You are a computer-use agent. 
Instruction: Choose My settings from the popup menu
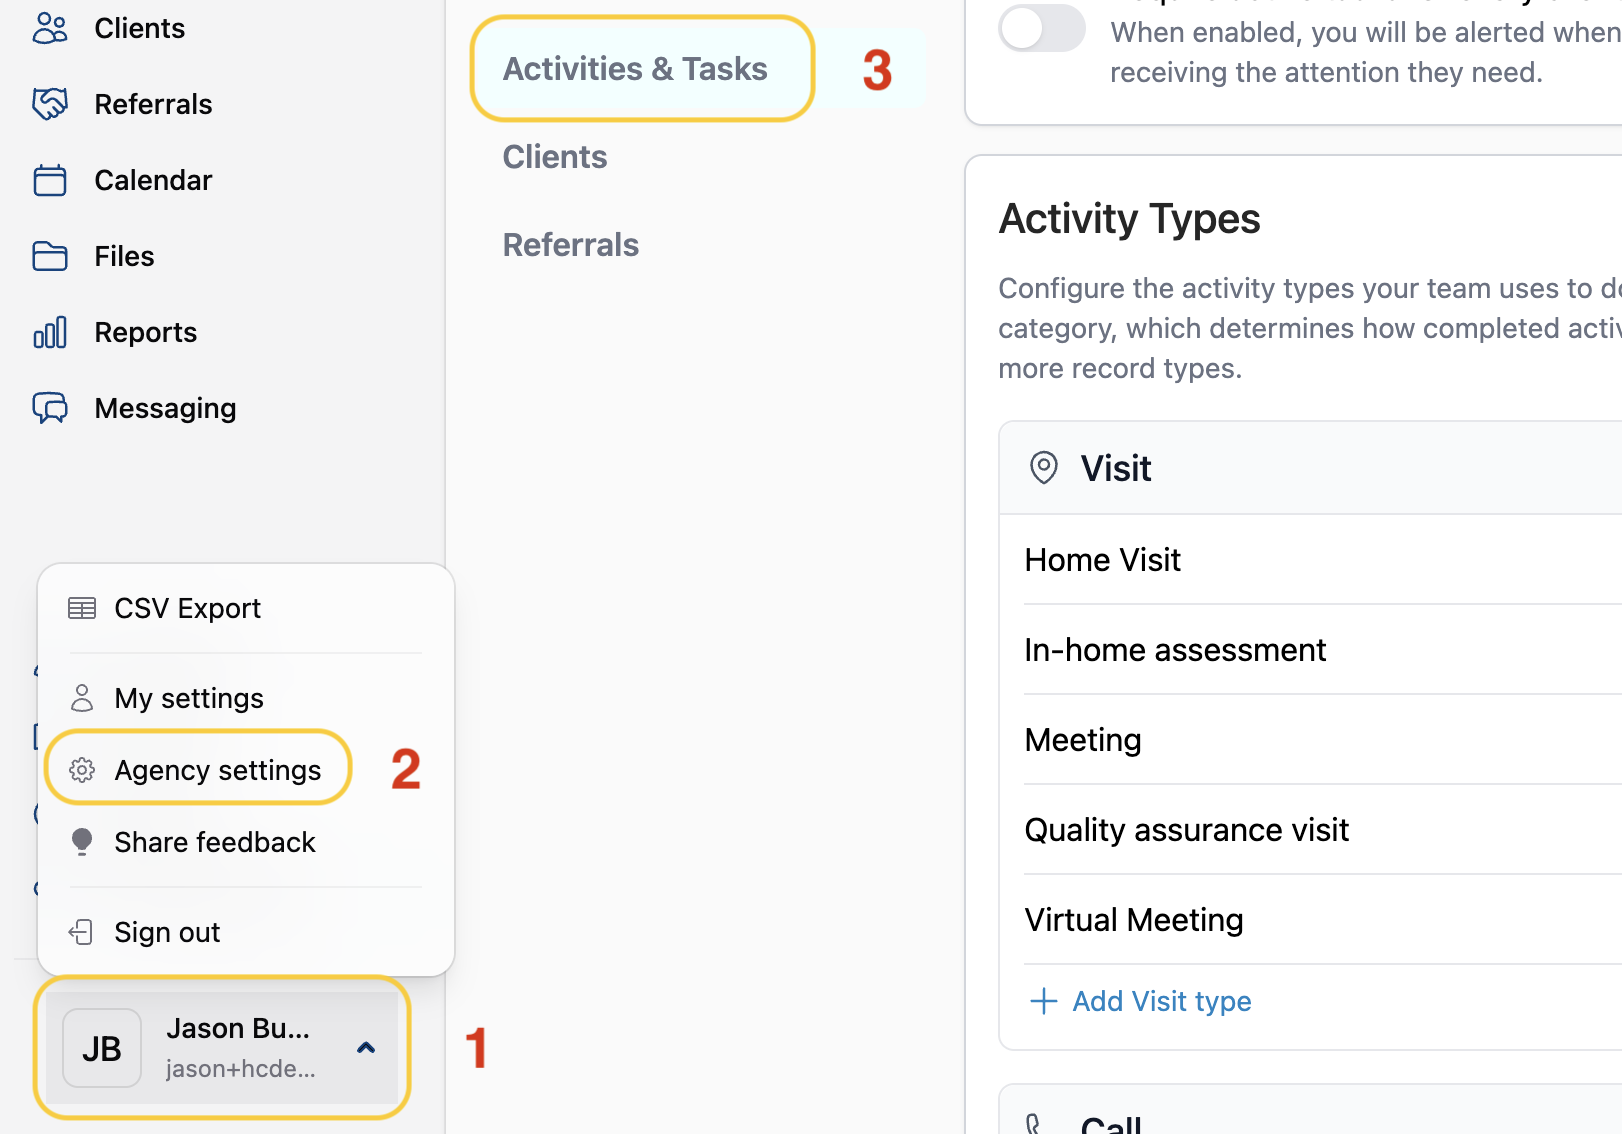[x=188, y=698]
